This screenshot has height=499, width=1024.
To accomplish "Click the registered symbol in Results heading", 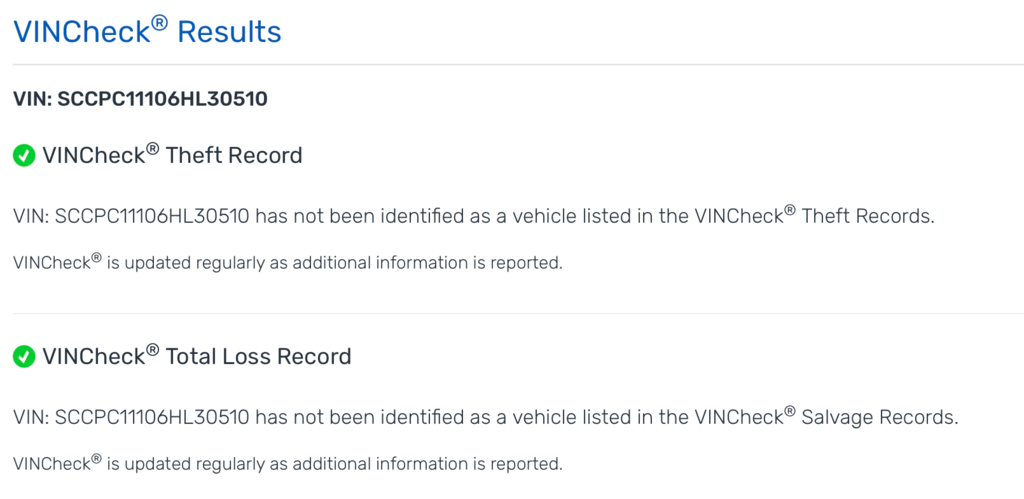I will [x=158, y=23].
